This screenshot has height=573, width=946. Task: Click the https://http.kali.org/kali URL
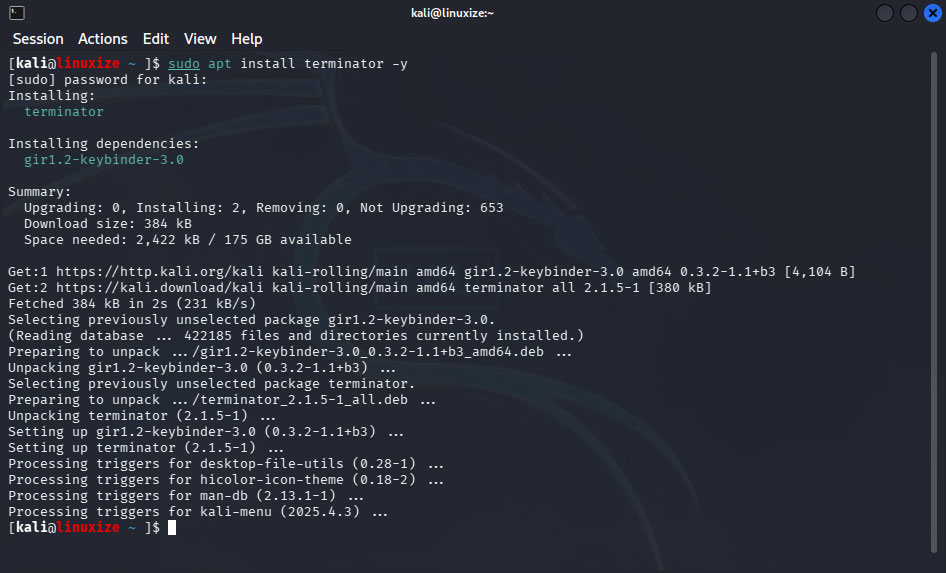160,272
